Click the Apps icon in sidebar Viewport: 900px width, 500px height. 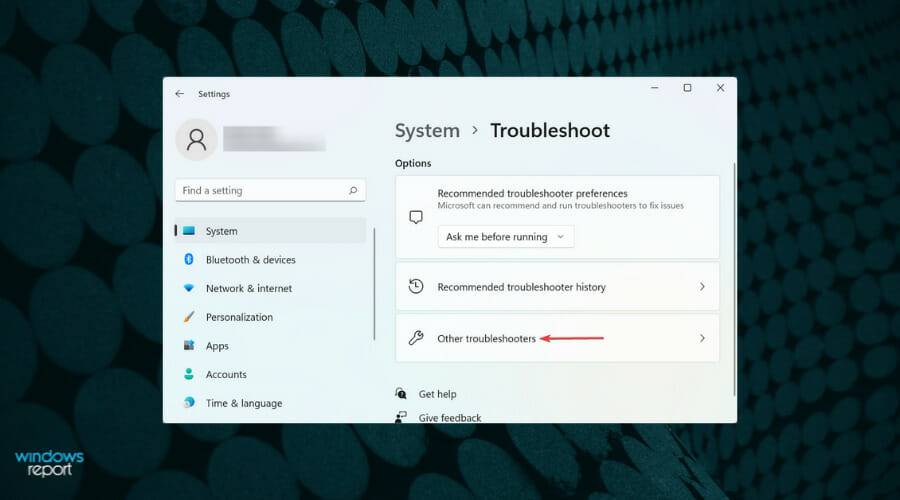(x=188, y=346)
